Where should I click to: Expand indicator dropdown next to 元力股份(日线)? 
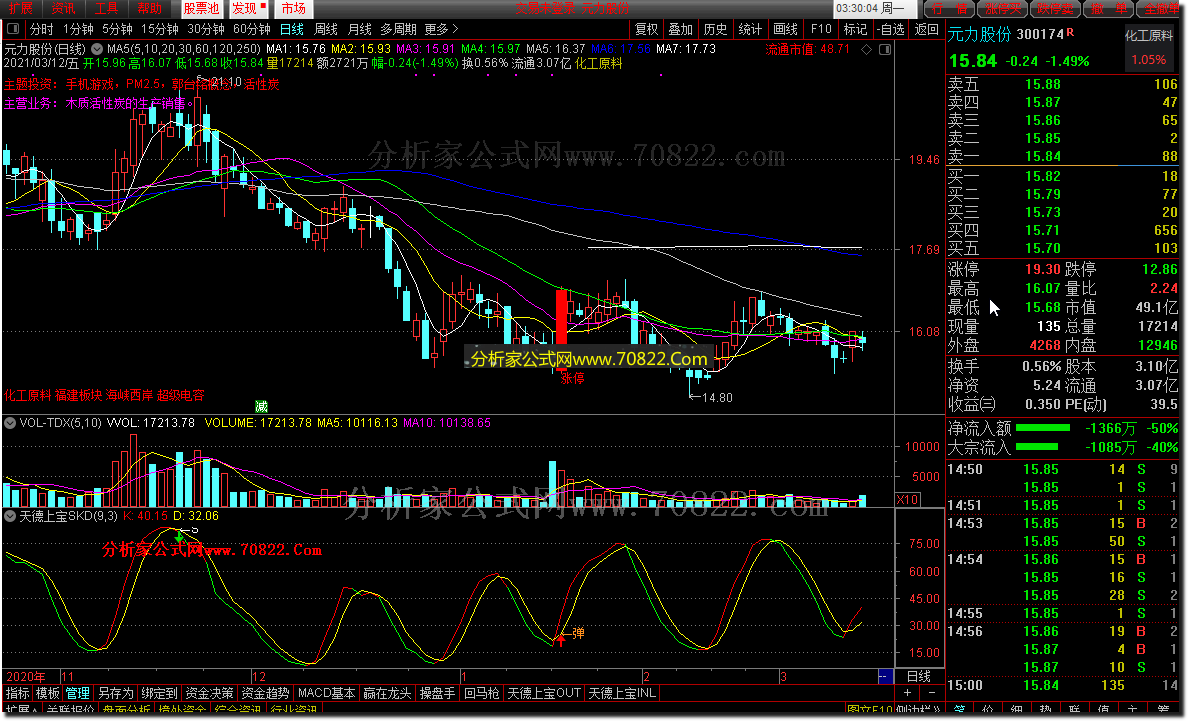[97, 49]
